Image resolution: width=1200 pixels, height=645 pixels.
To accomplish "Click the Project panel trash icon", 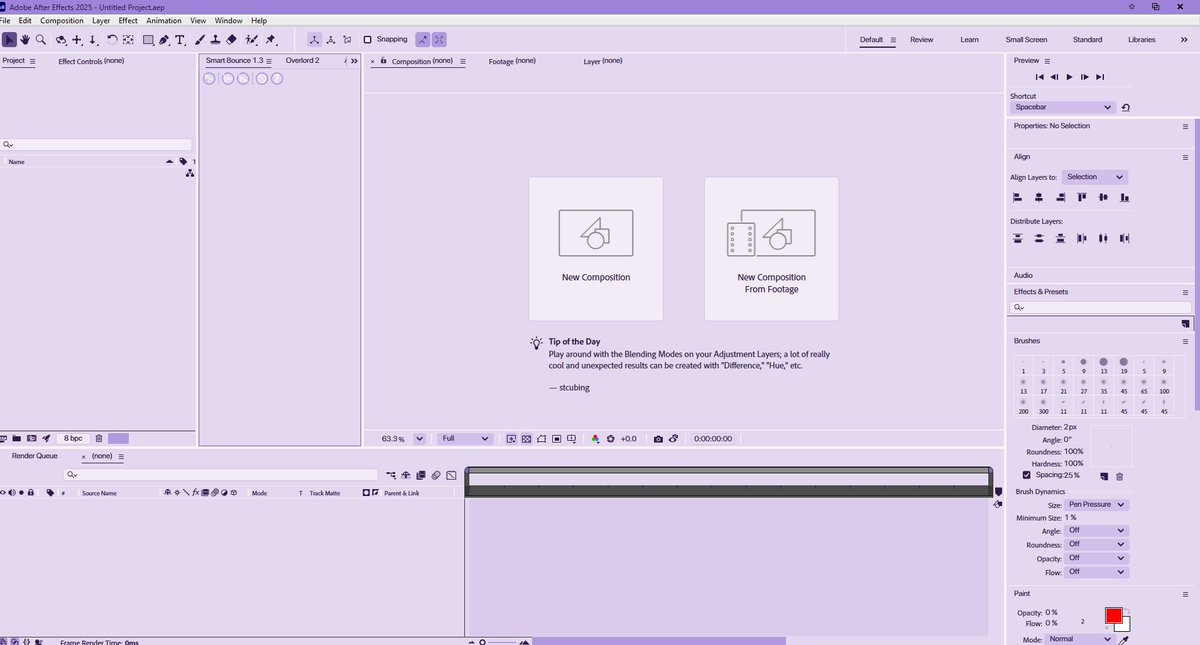I will 98,438.
